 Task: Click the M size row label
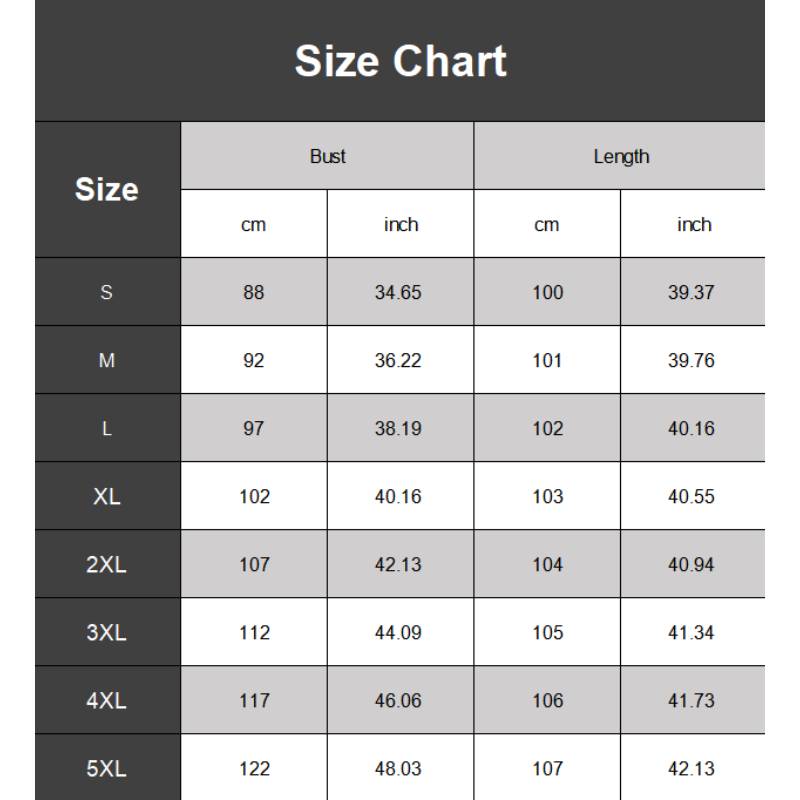[x=107, y=361]
